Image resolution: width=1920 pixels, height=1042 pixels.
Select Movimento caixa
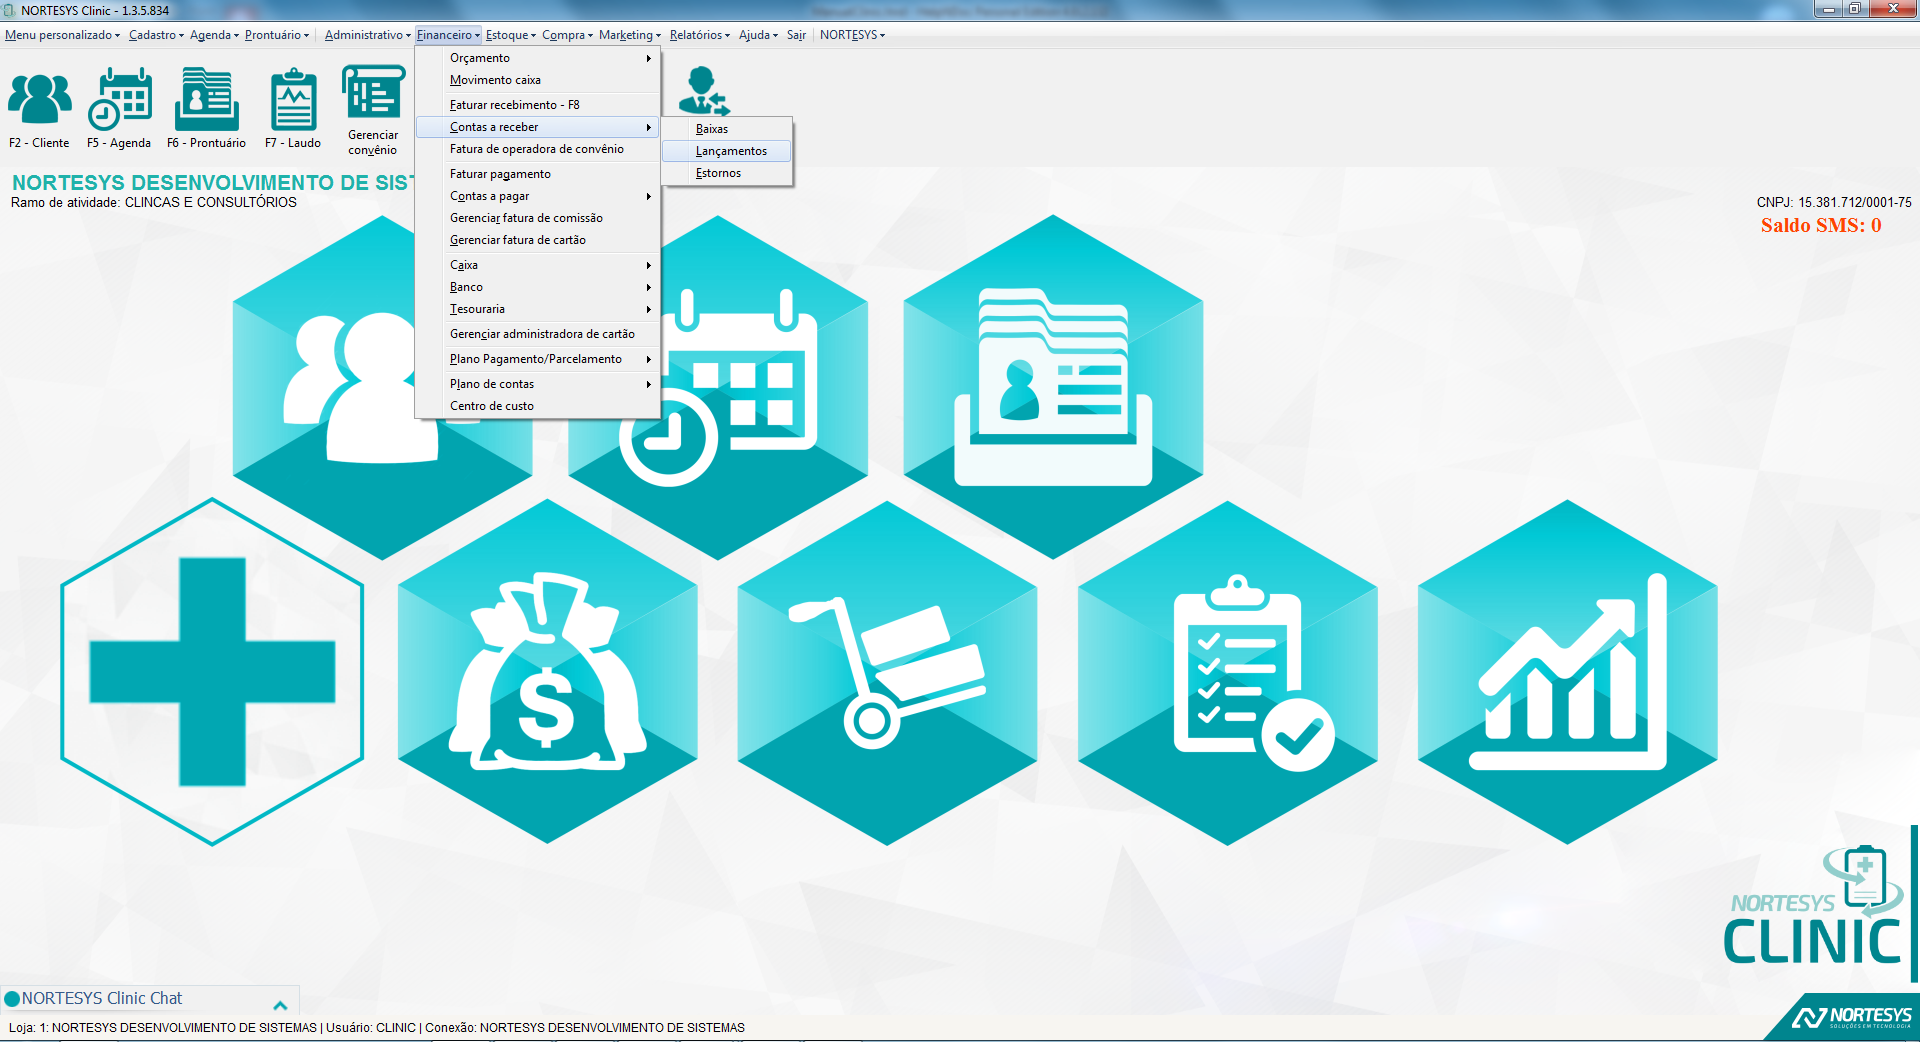click(x=538, y=80)
